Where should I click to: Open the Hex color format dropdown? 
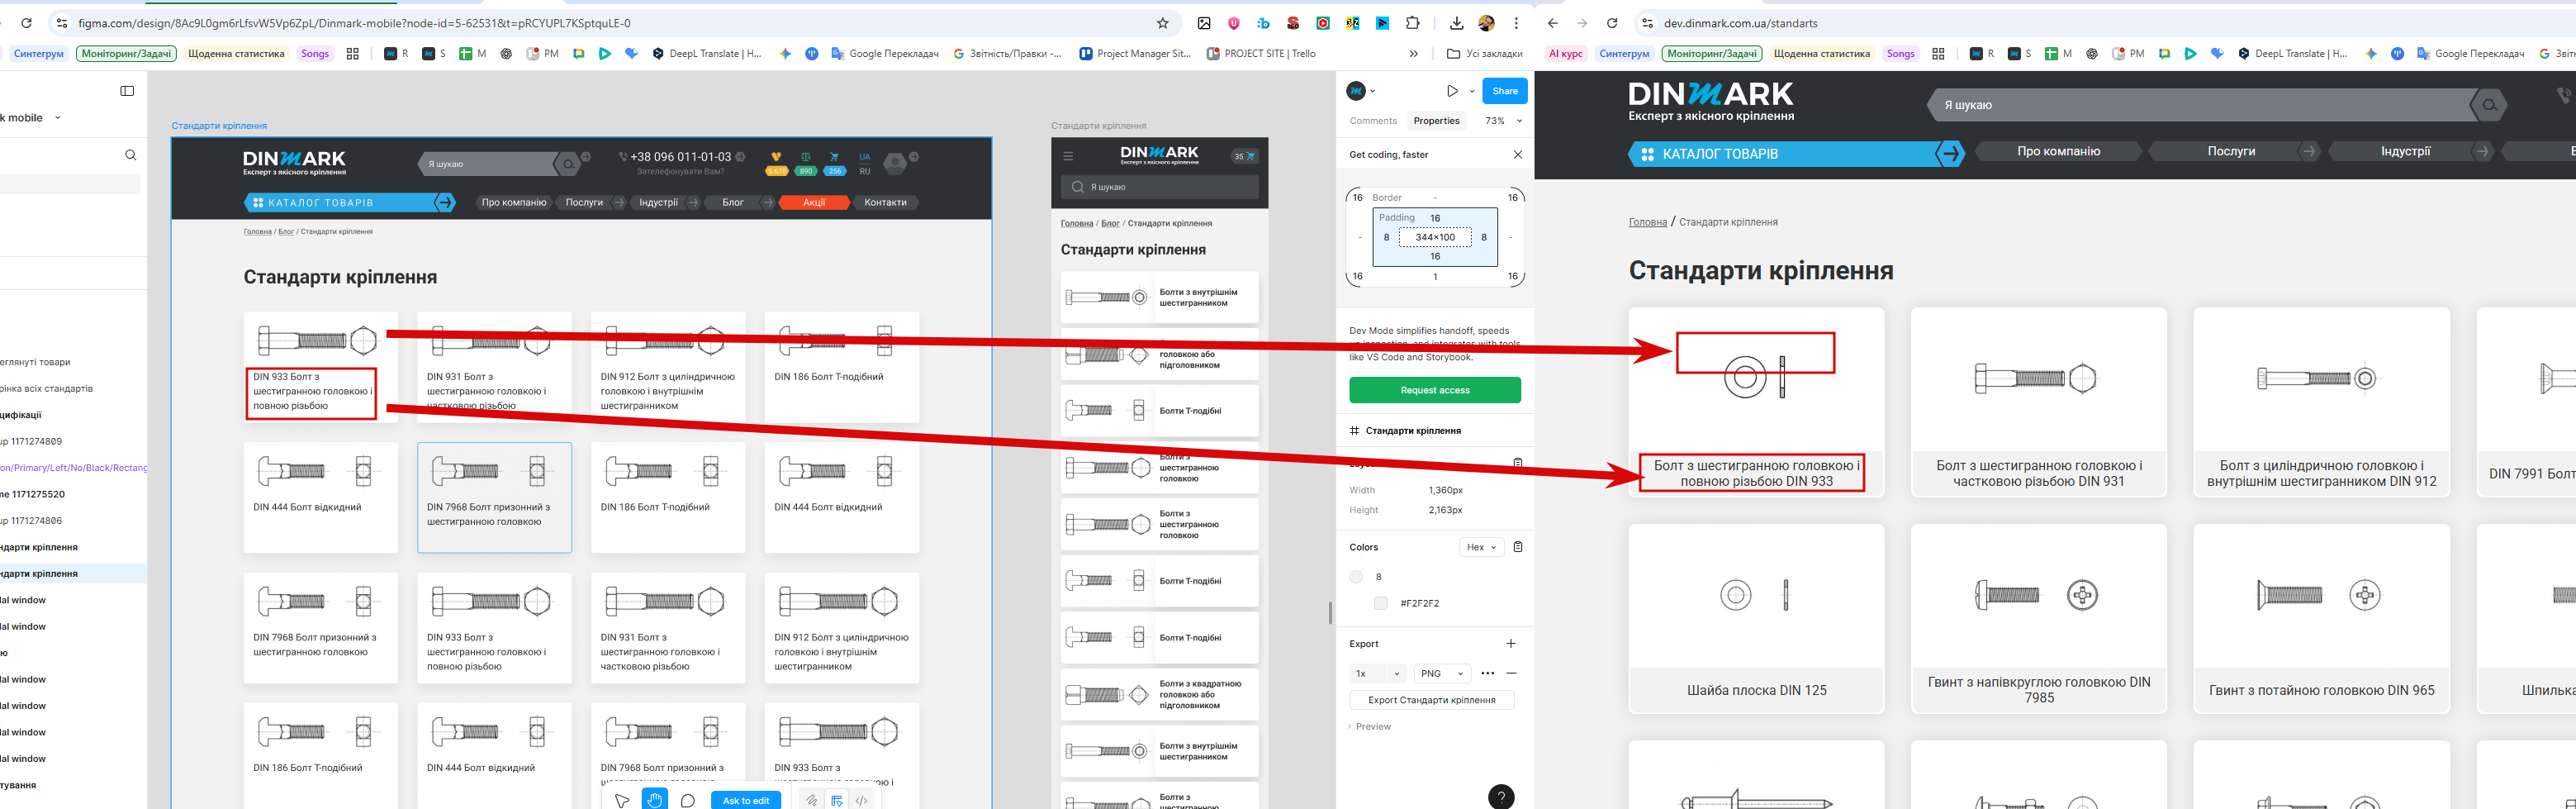click(x=1481, y=547)
